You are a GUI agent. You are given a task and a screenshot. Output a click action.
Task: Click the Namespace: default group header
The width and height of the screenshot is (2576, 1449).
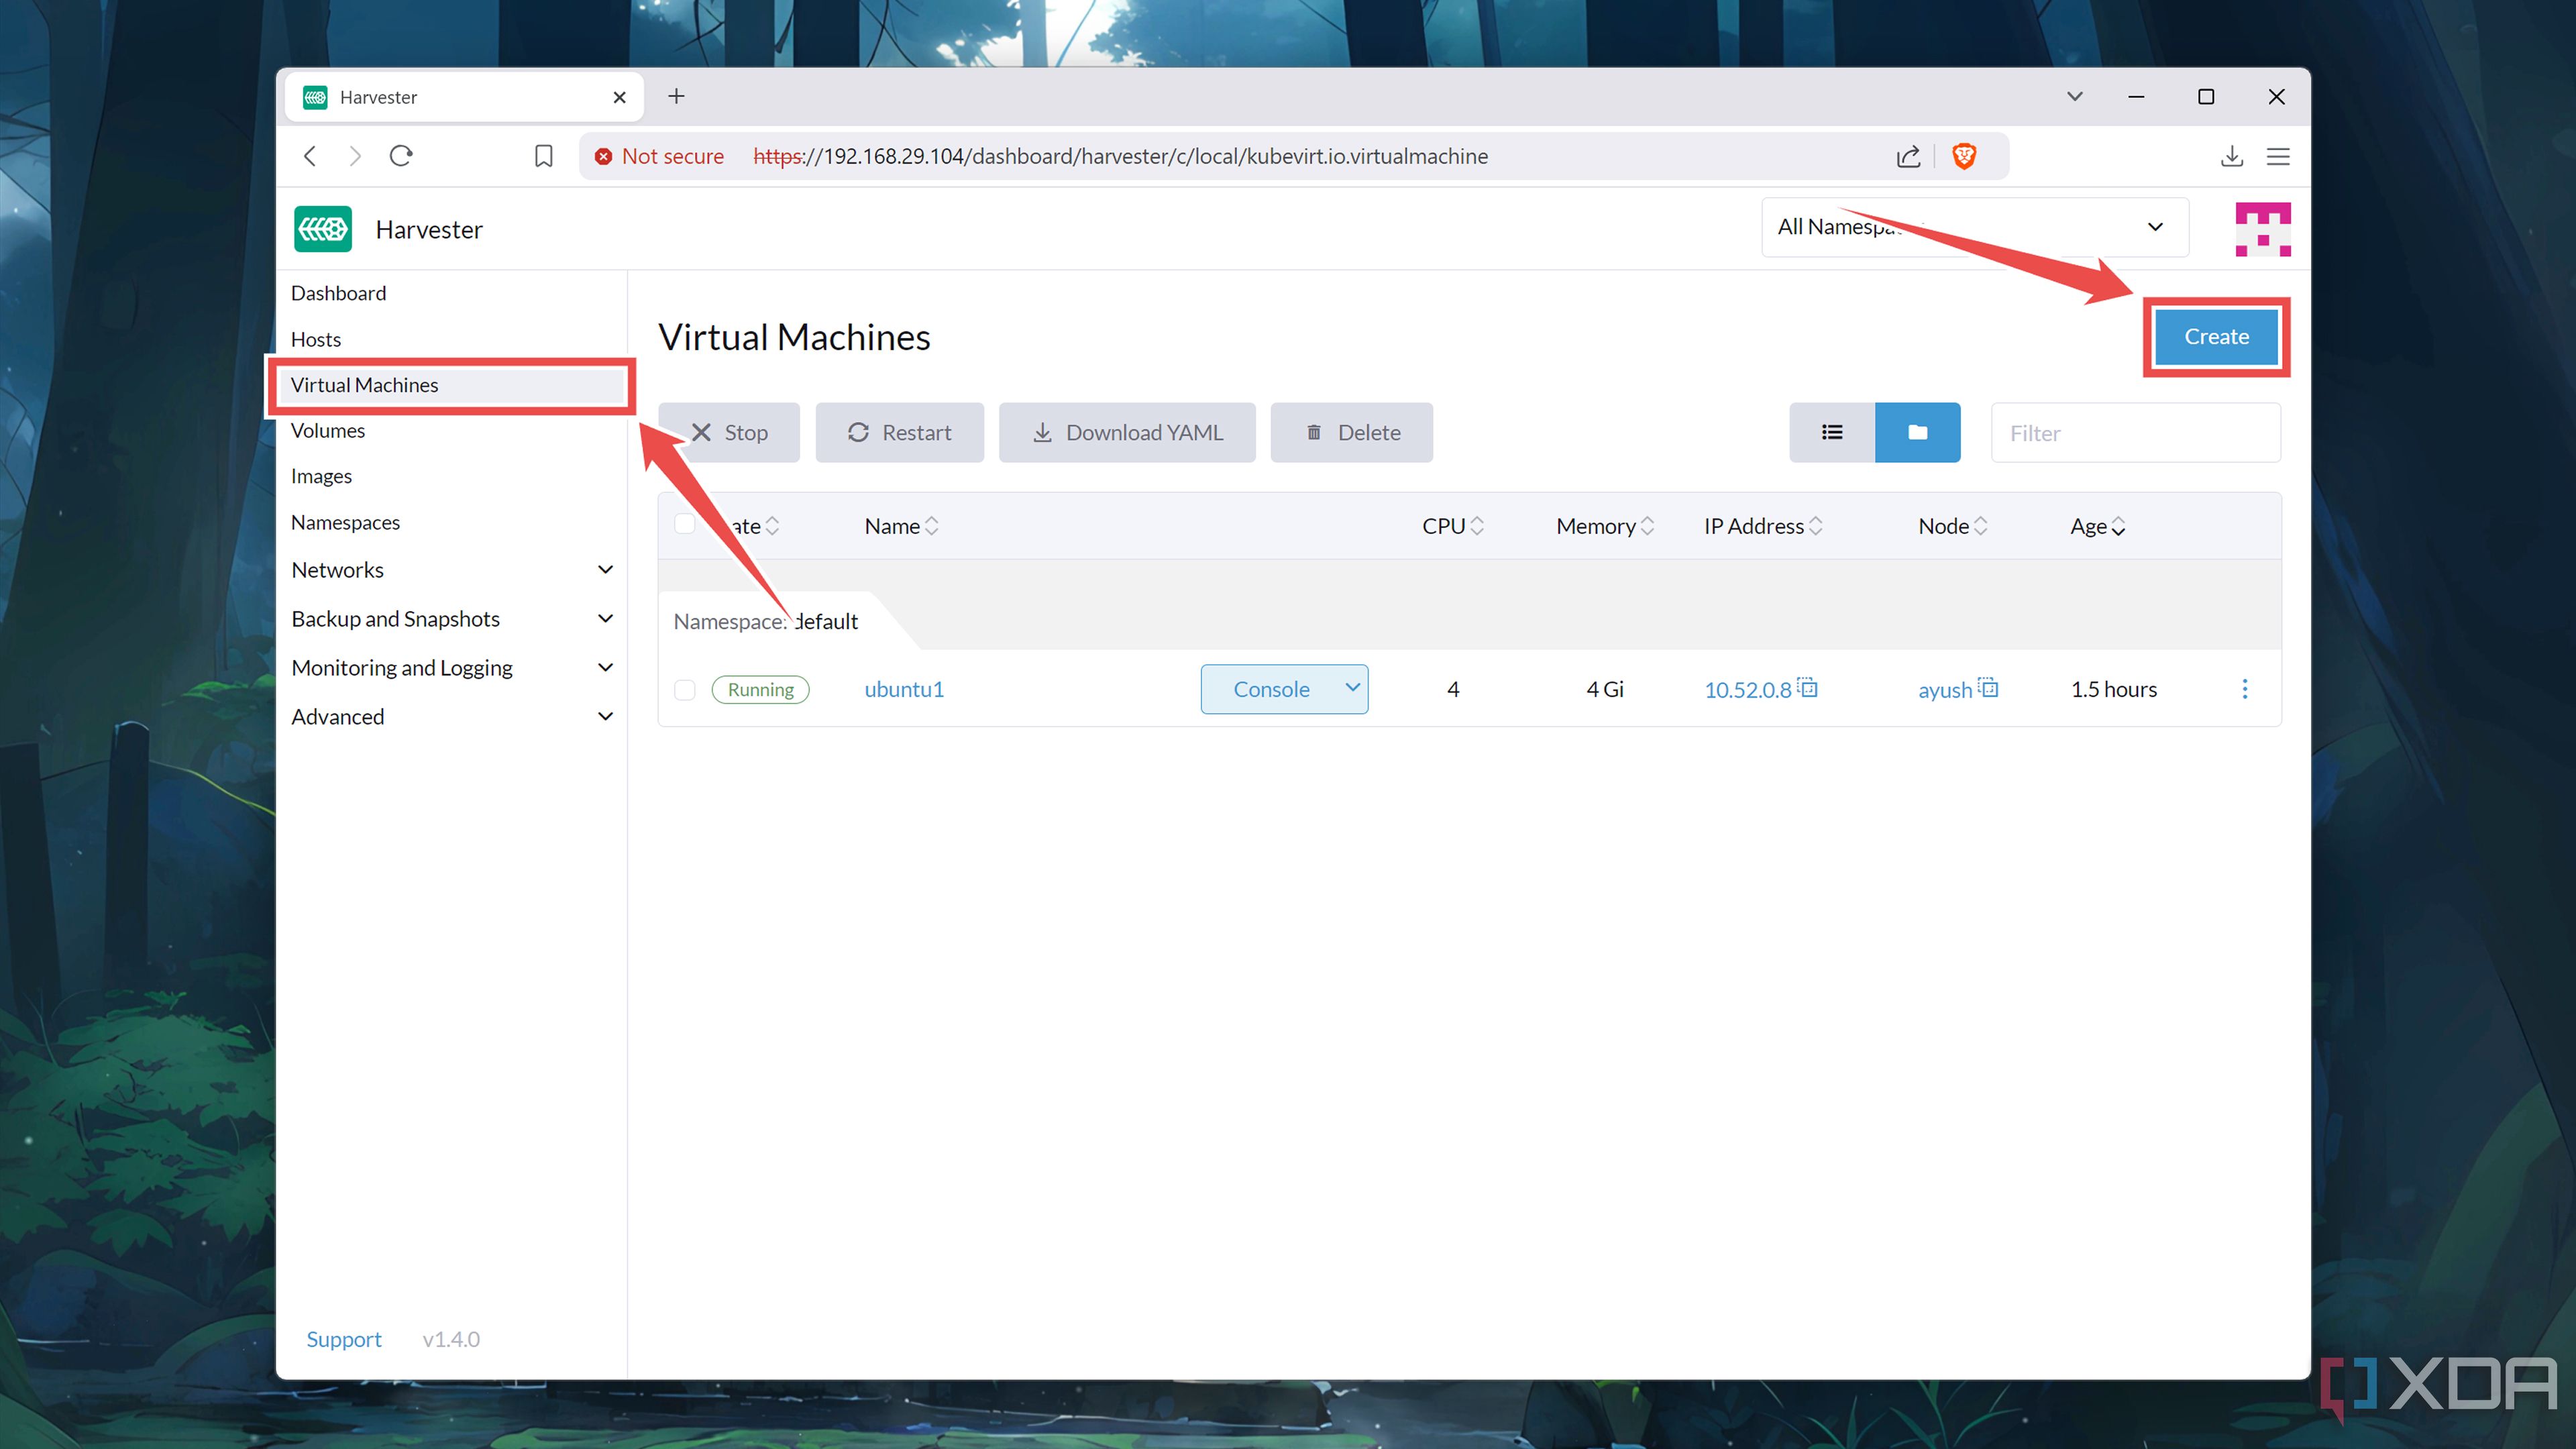(x=765, y=621)
